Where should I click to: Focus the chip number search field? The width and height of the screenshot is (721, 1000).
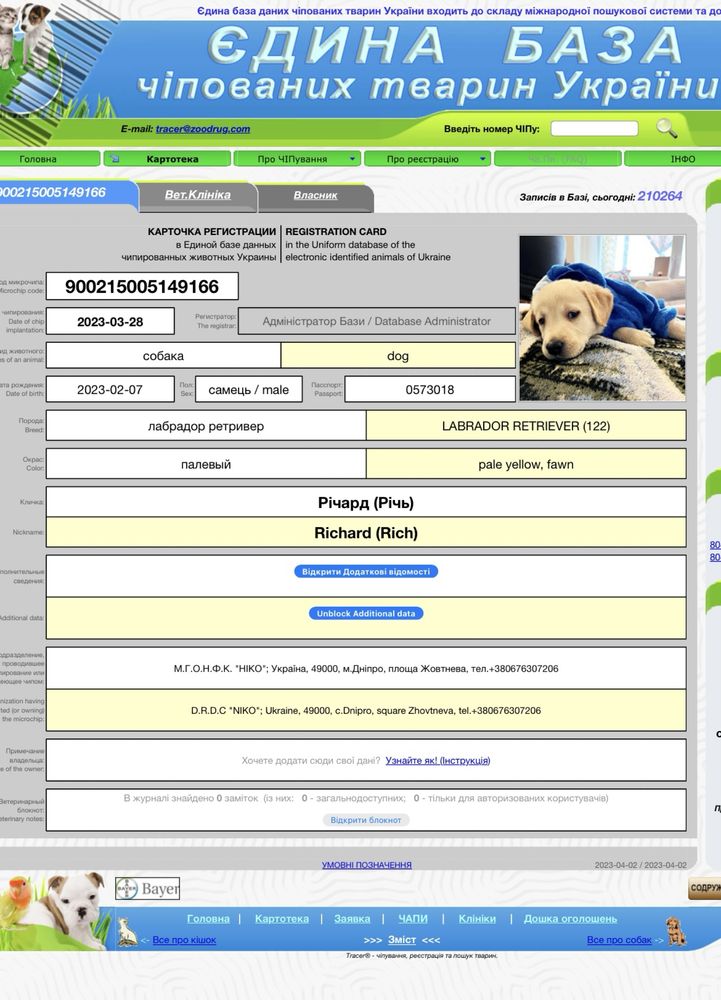coord(594,128)
